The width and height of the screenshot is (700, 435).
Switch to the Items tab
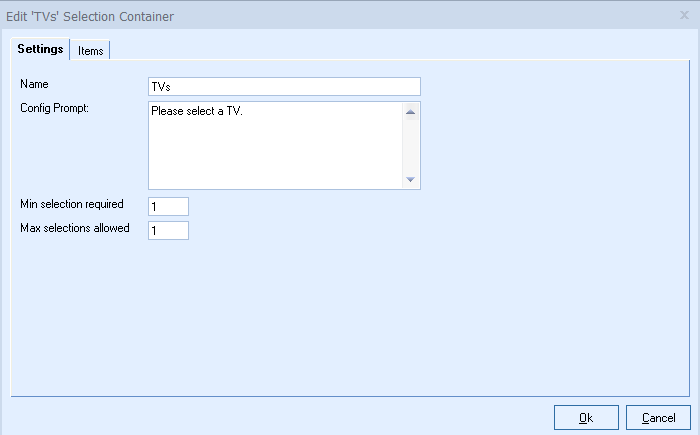point(90,50)
